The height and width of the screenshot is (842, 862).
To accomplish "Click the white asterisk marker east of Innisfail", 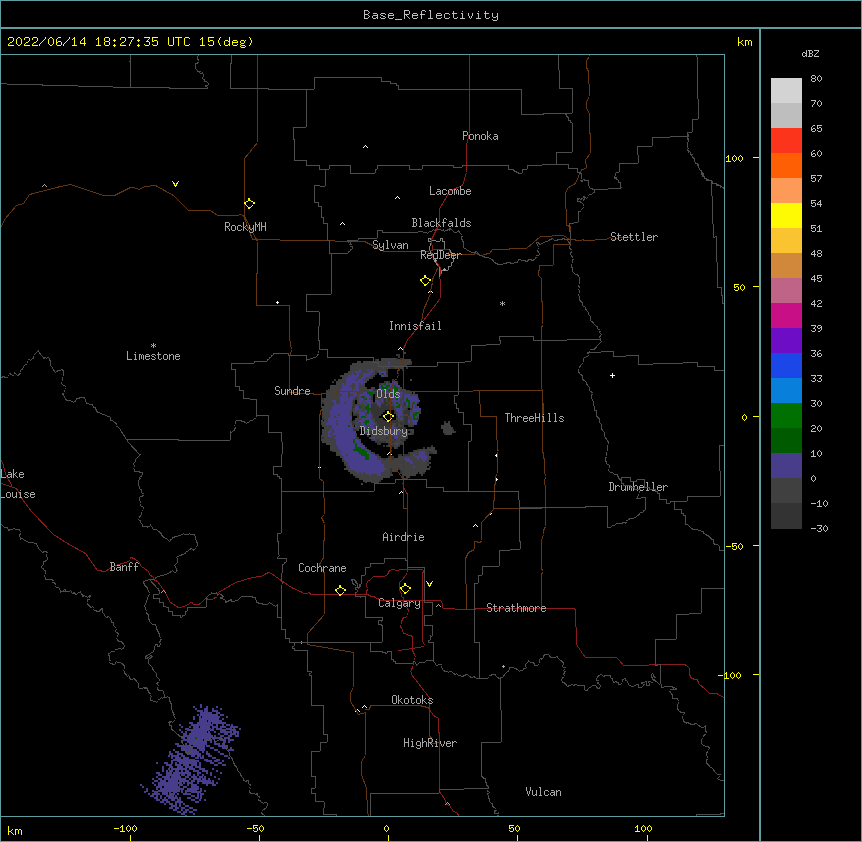I will (502, 304).
